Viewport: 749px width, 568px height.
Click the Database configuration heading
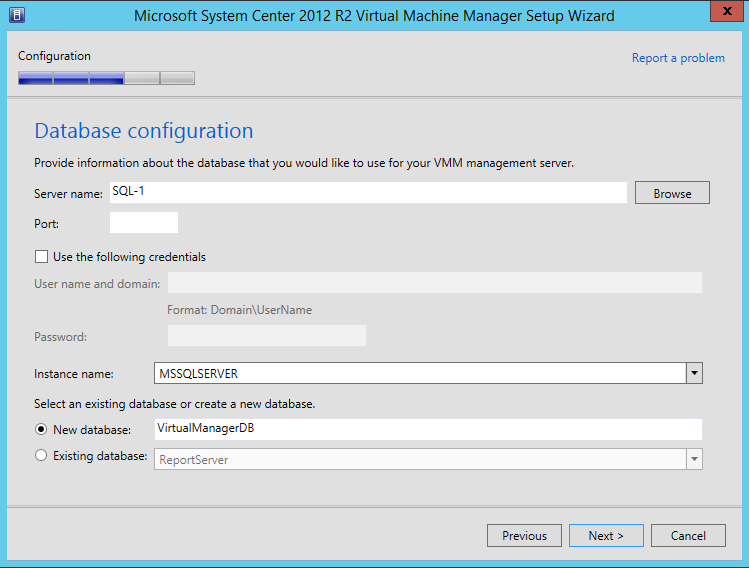(144, 131)
